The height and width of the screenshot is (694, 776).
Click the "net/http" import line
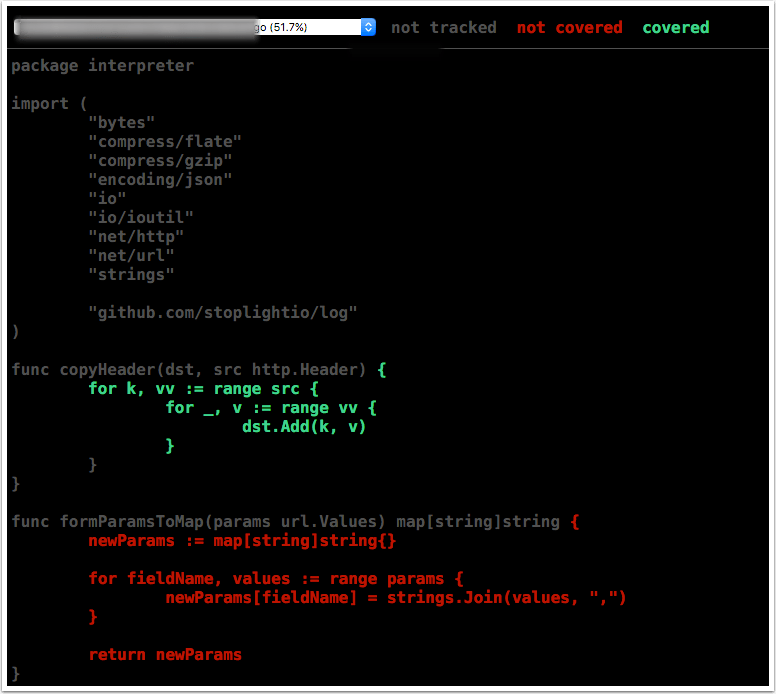(x=136, y=237)
